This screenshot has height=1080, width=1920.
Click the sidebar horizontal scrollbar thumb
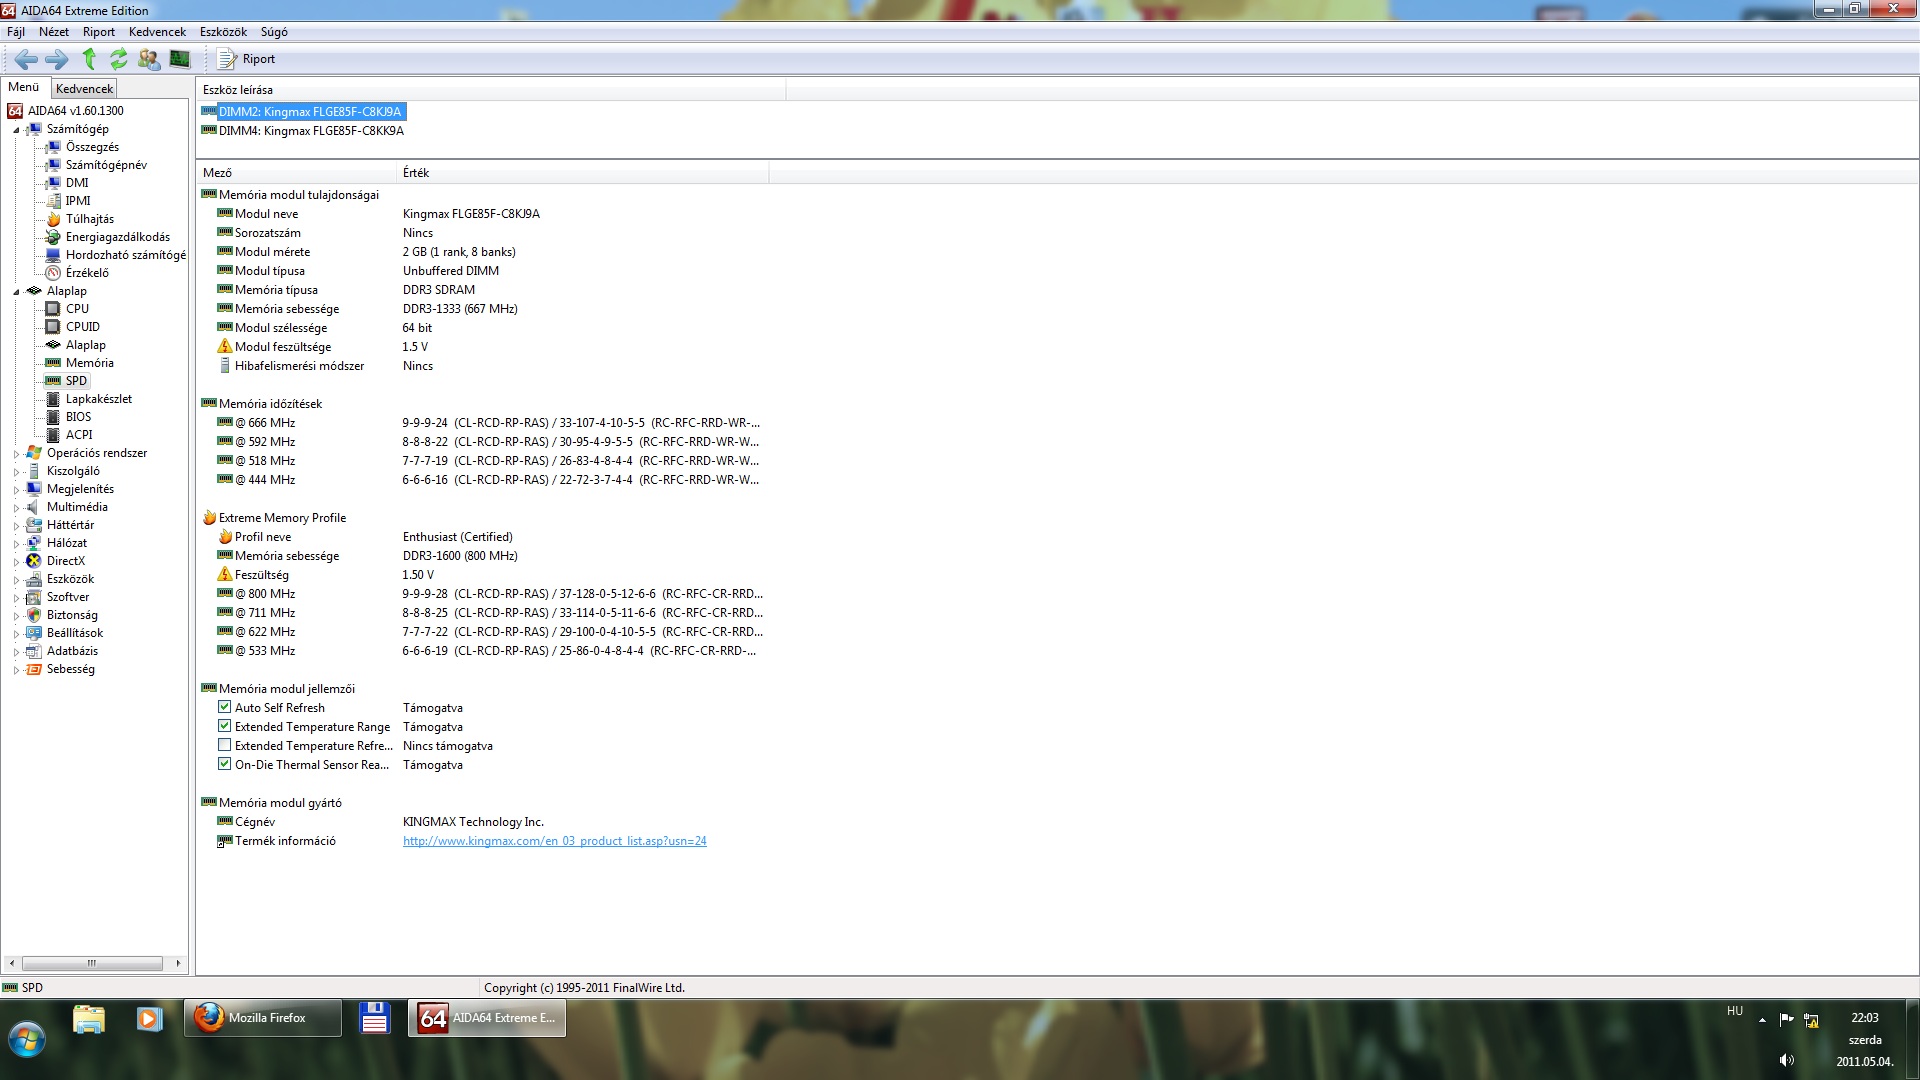pyautogui.click(x=92, y=963)
